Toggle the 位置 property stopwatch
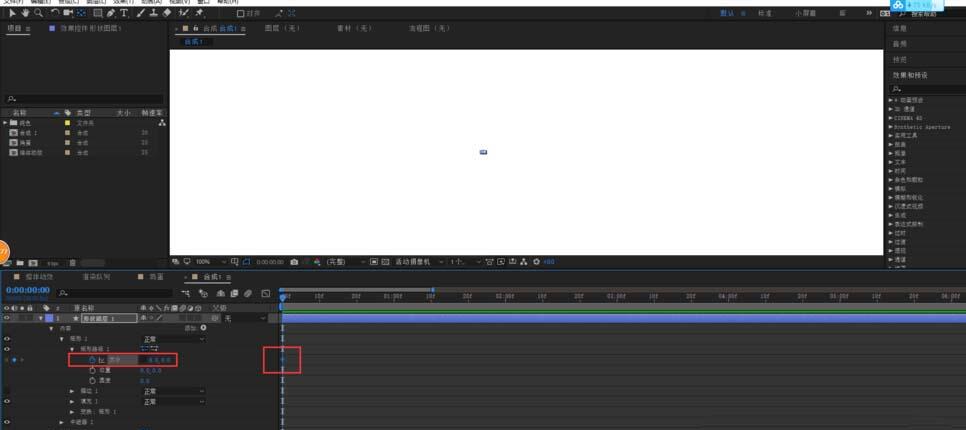This screenshot has height=430, width=966. 92,370
